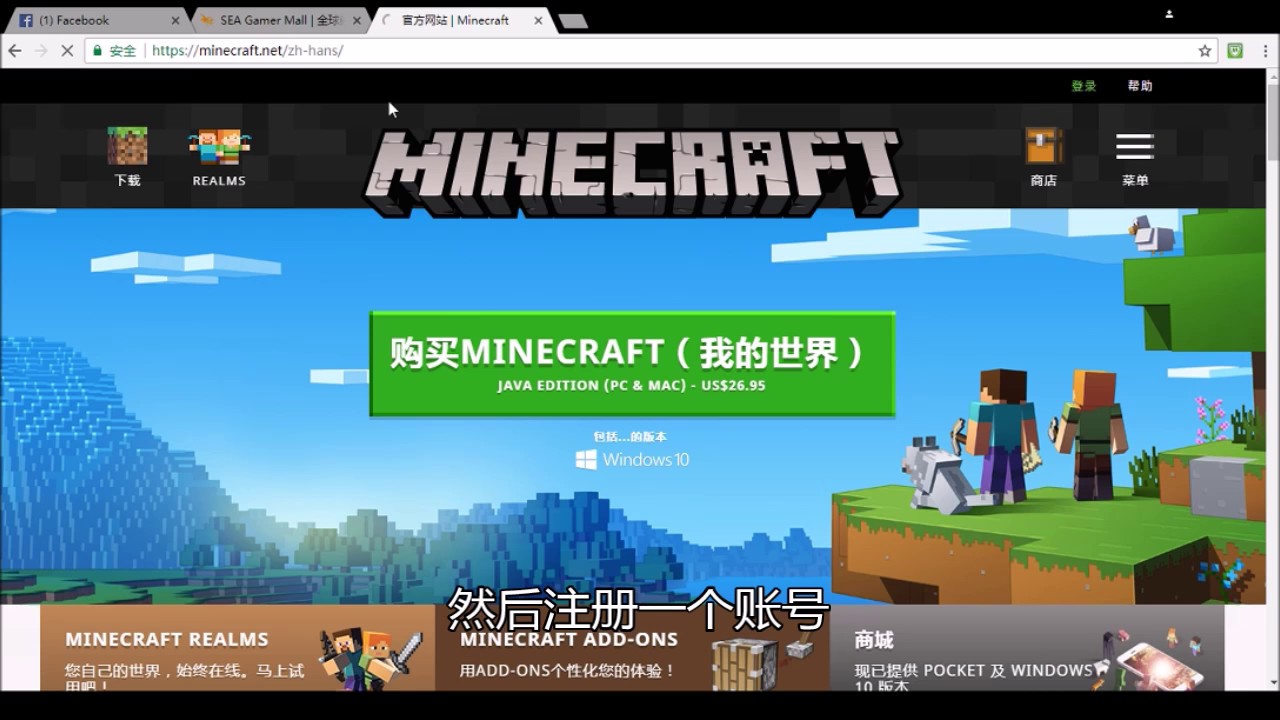The height and width of the screenshot is (720, 1280).
Task: Click the 包括…的版本 text
Action: [630, 437]
